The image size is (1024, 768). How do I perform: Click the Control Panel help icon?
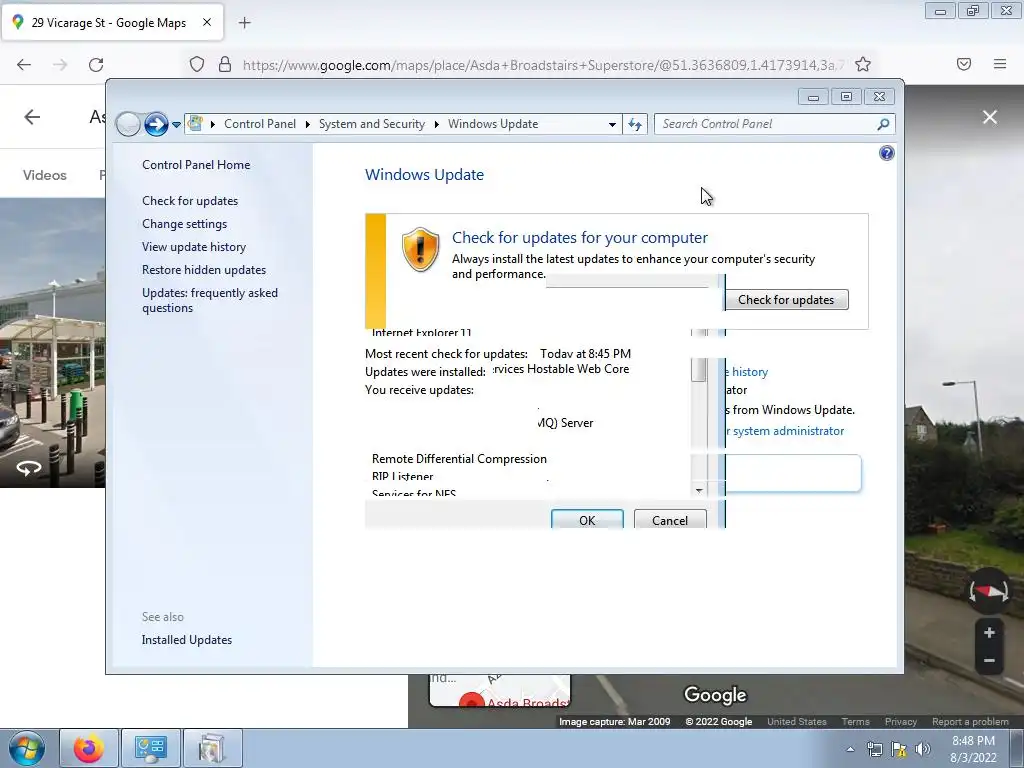click(x=886, y=153)
